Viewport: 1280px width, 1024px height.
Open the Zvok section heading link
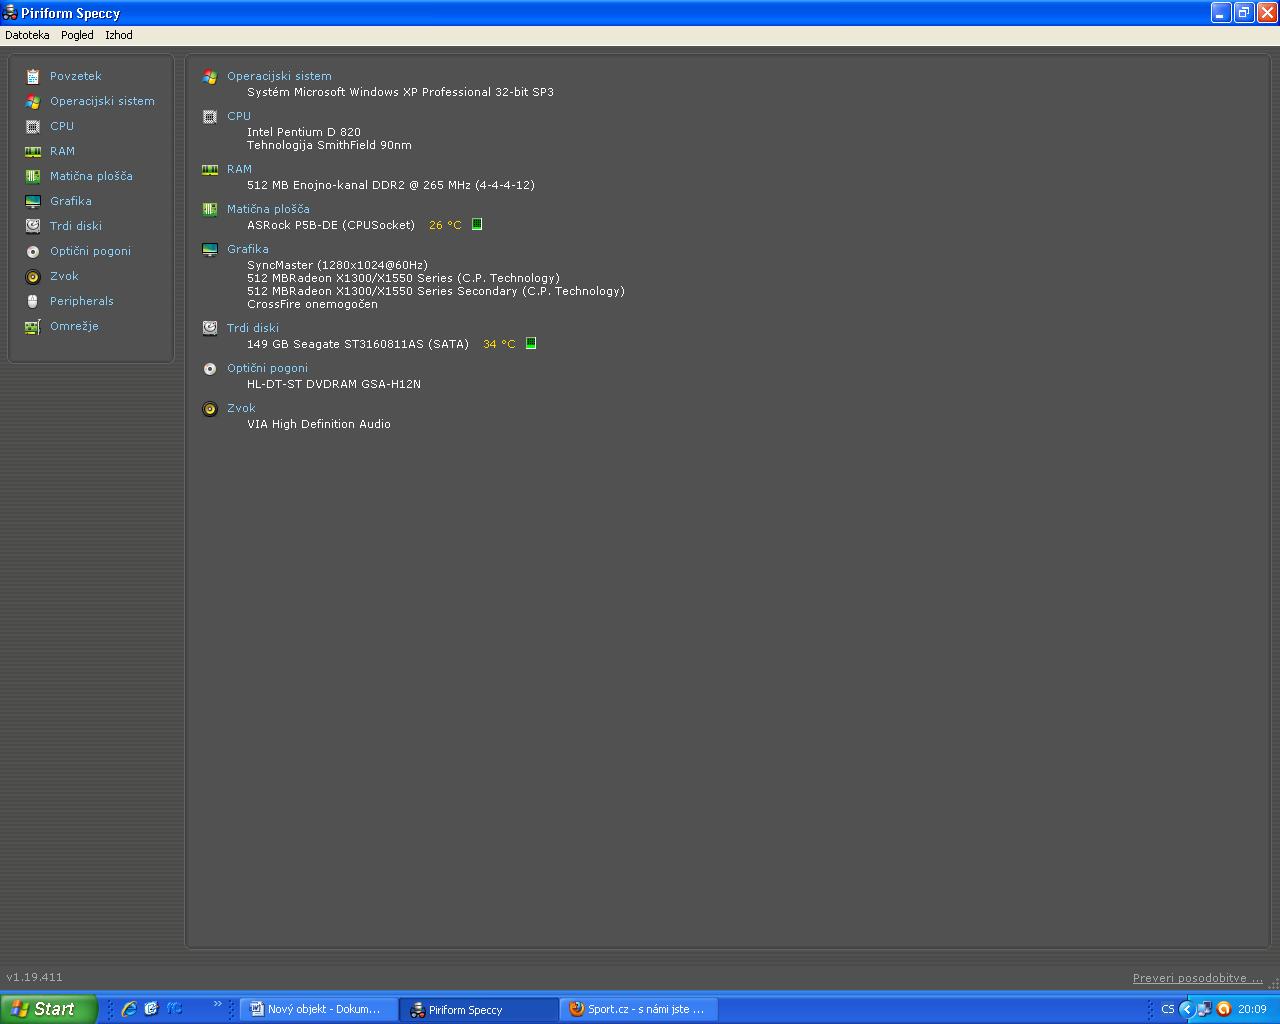[x=241, y=408]
